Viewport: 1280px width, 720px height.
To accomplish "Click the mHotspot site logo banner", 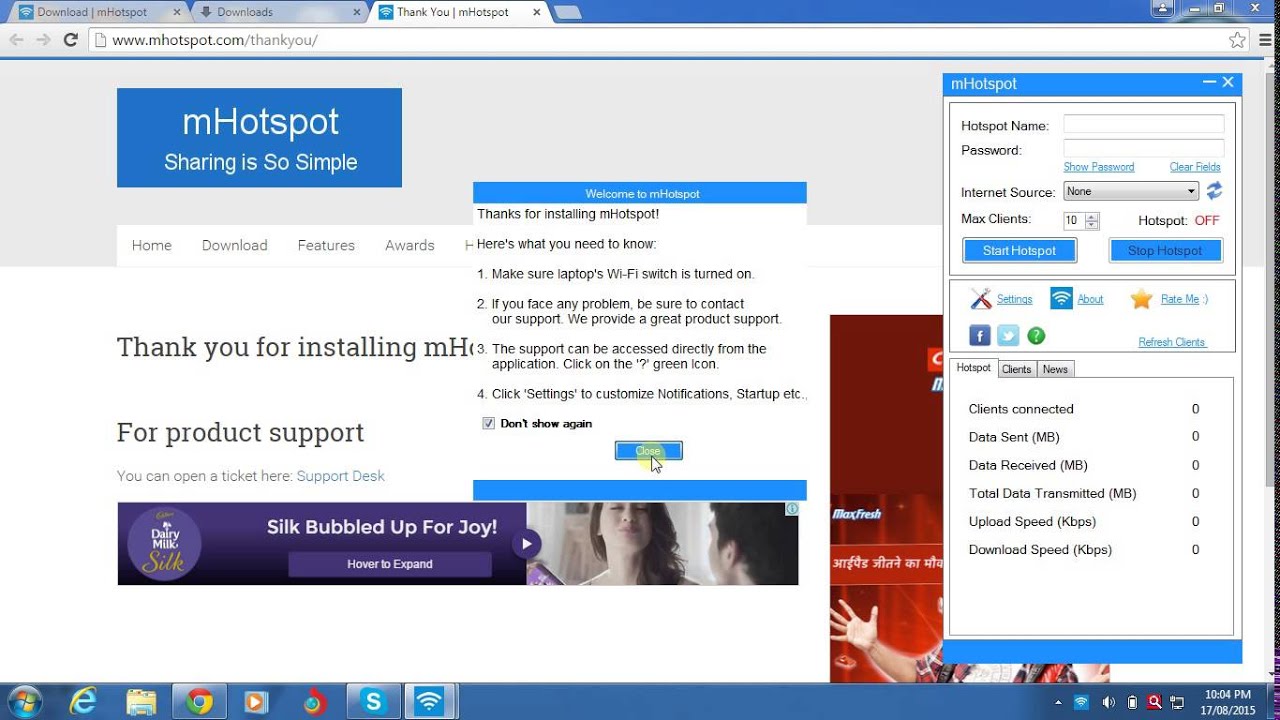I will pos(259,137).
